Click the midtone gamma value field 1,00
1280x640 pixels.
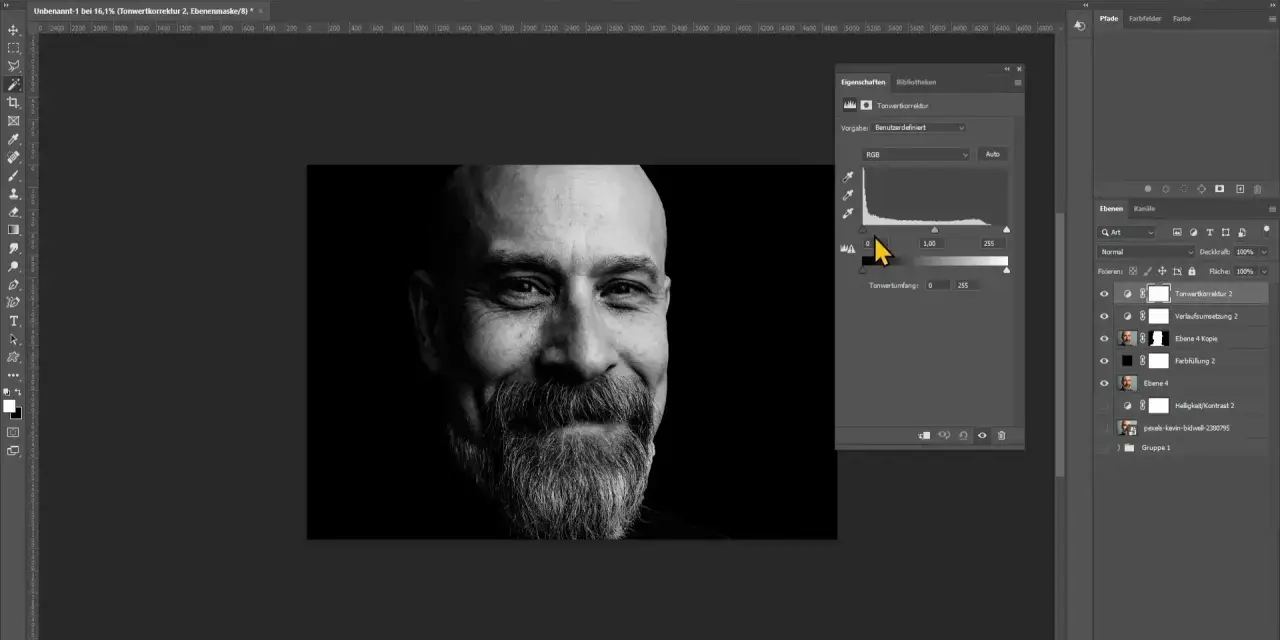[x=930, y=244]
